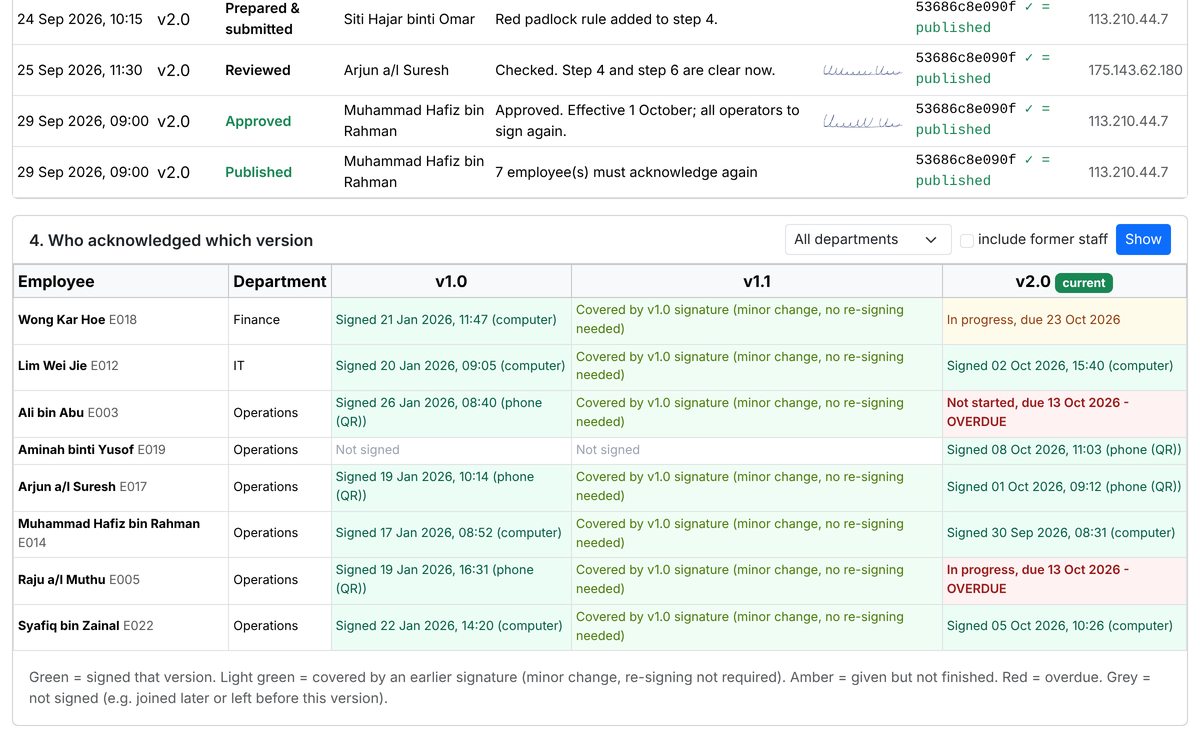Tick the include former staff checkbox
The height and width of the screenshot is (750, 1200).
click(x=967, y=240)
